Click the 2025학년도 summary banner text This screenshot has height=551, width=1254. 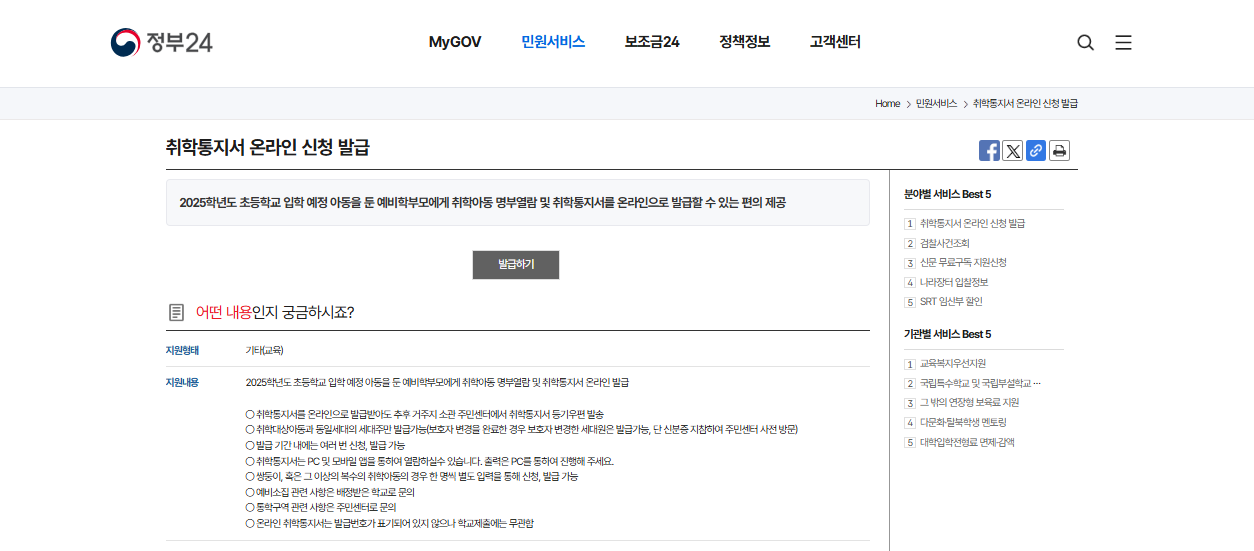483,203
